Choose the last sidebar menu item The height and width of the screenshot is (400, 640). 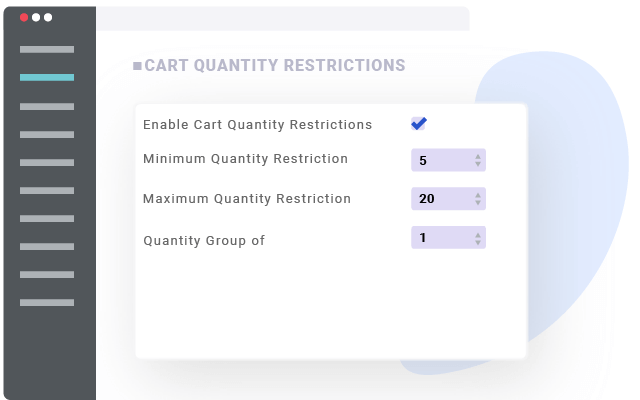point(47,302)
